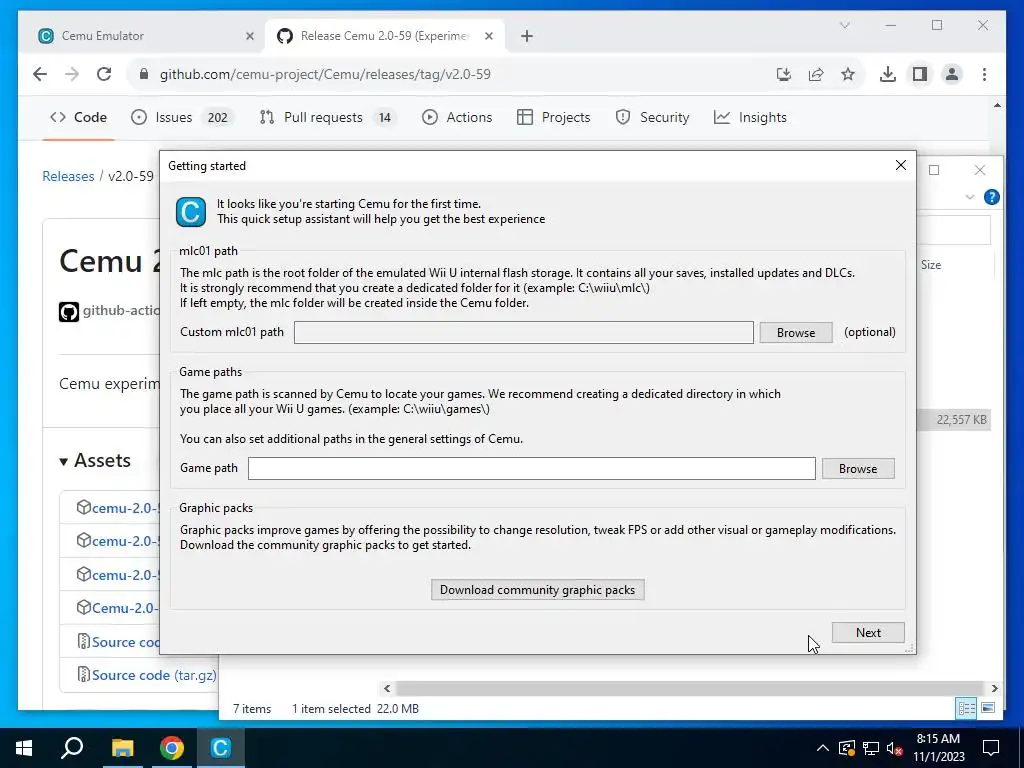Screen dimensions: 1024x768
Task: Open Chrome downloads icon
Action: [888, 74]
